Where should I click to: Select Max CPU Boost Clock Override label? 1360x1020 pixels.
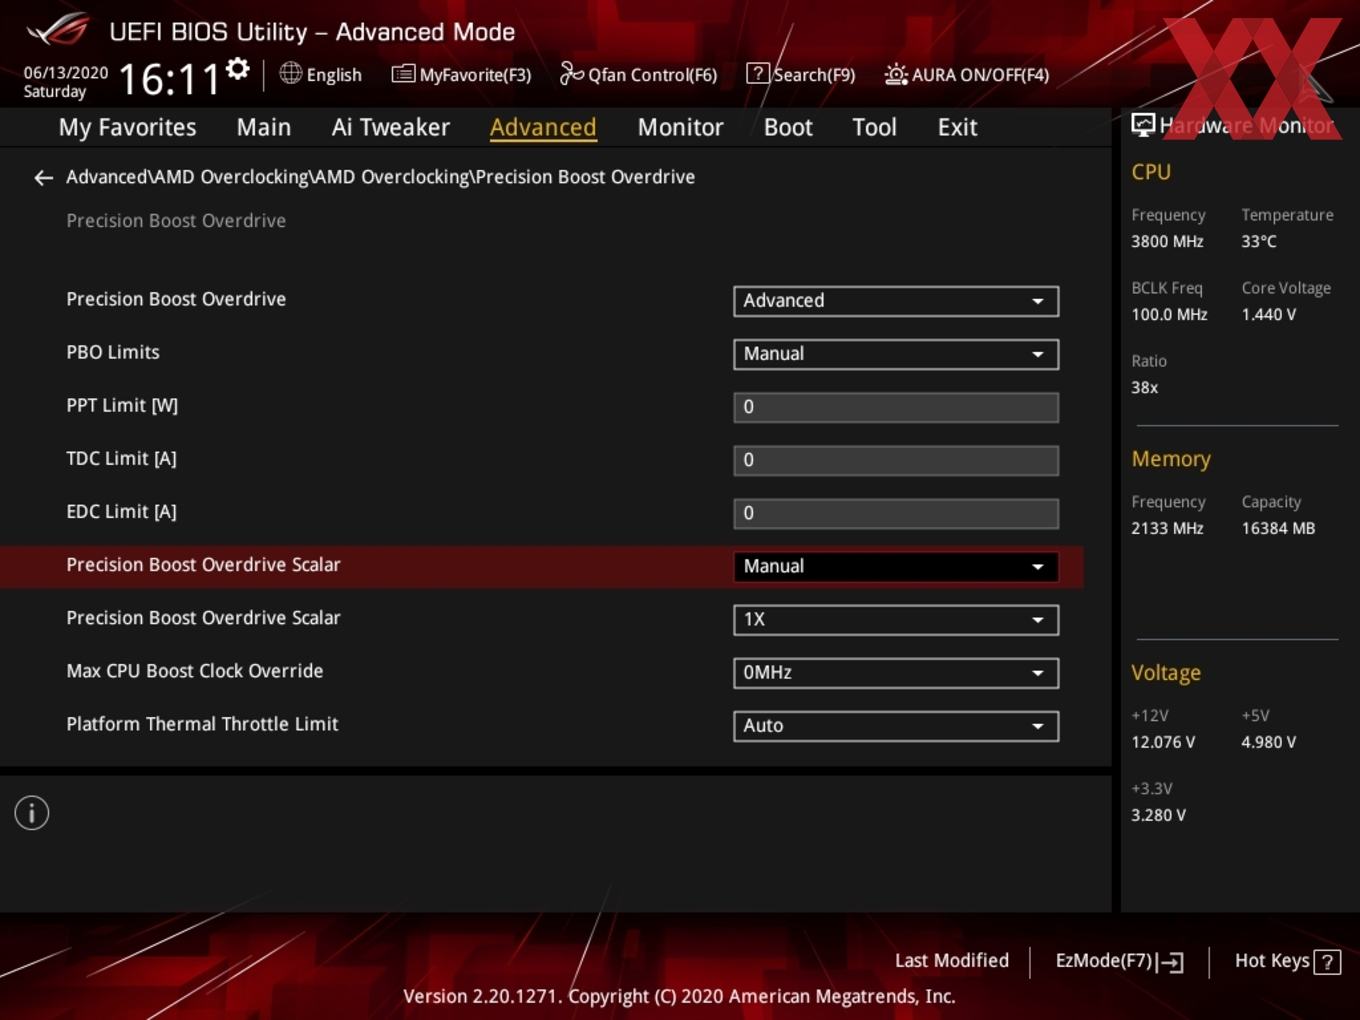coord(195,671)
